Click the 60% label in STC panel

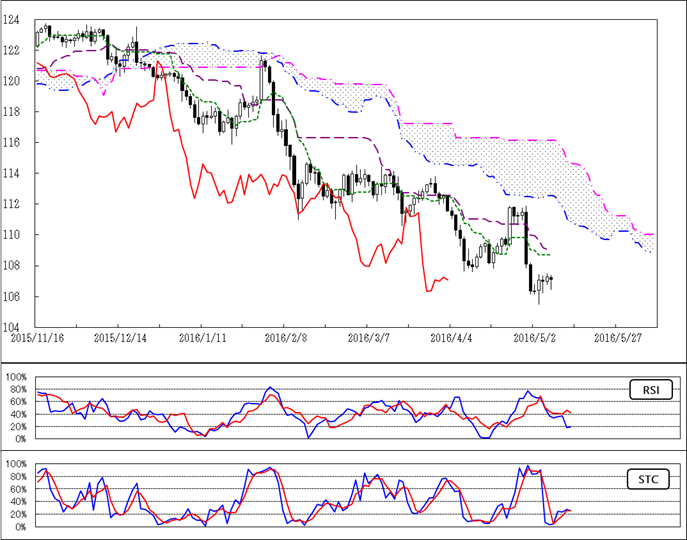19,489
